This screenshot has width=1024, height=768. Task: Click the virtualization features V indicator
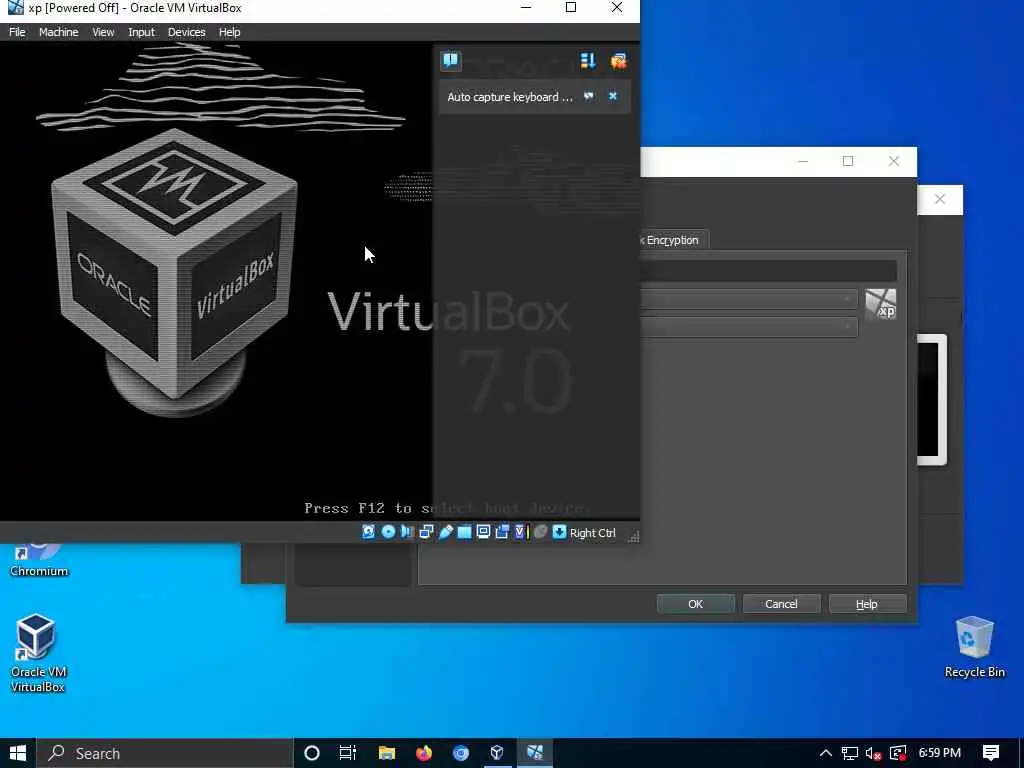(x=519, y=532)
